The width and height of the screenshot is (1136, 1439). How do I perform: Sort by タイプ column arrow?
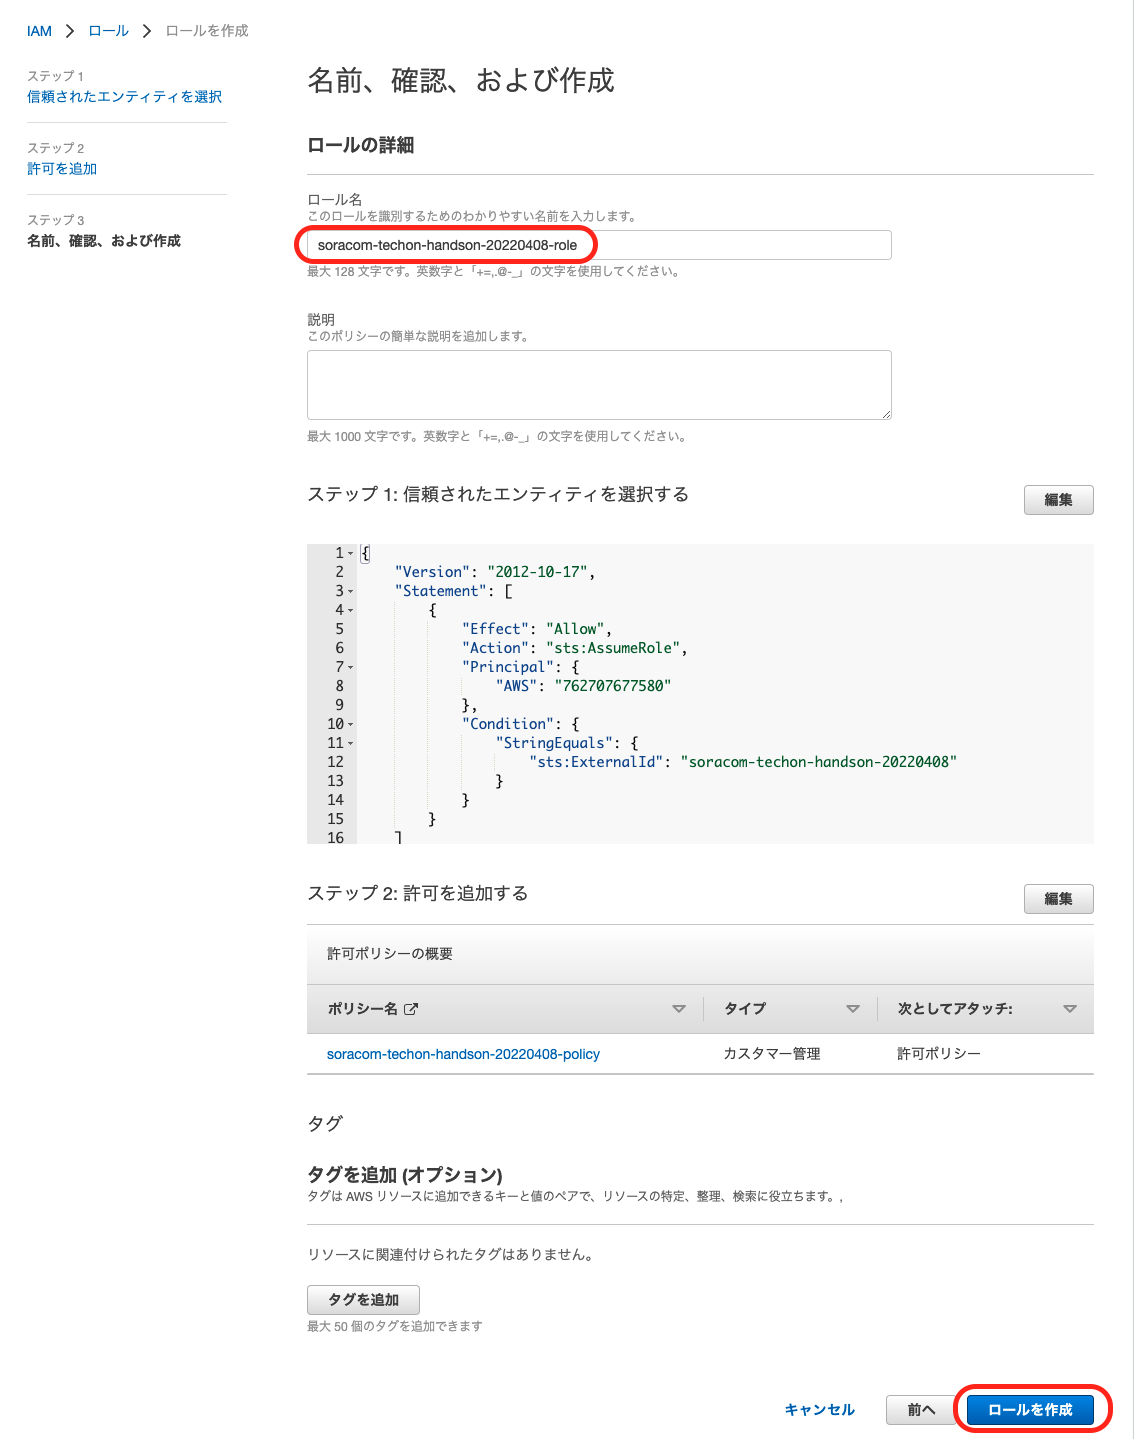(x=853, y=1009)
